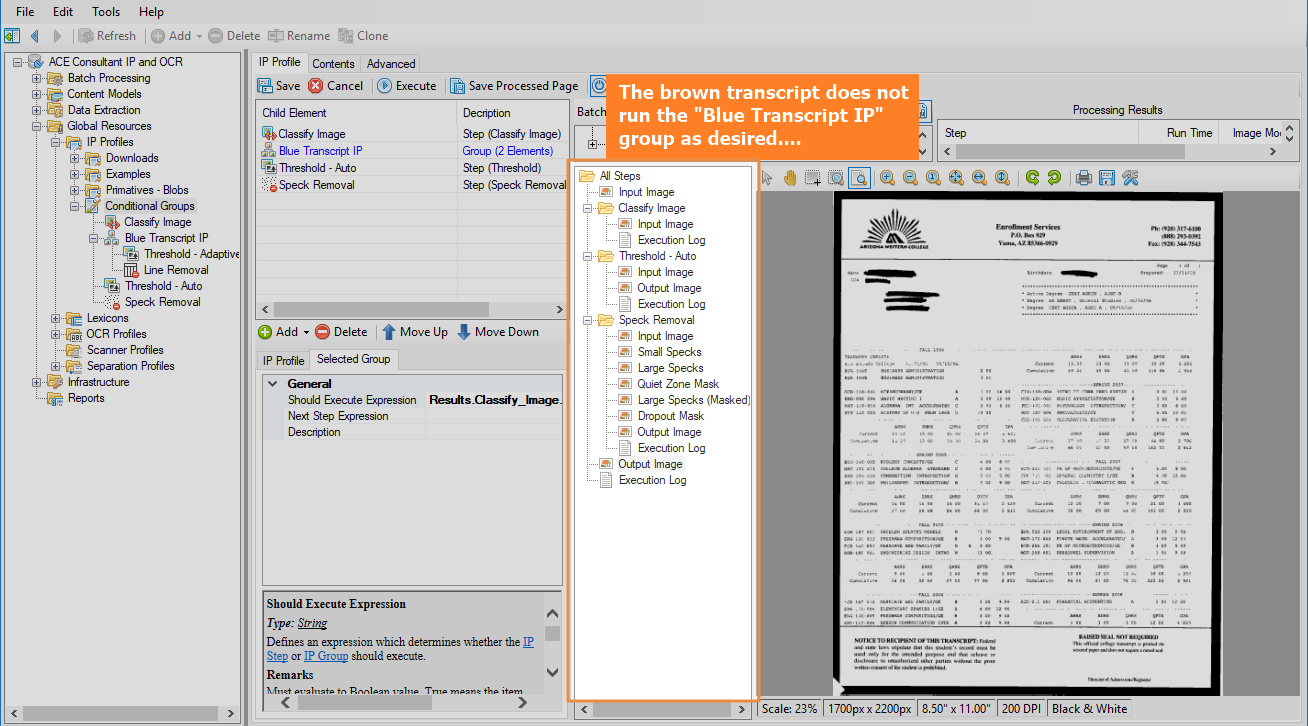Save the displayed image to disk
This screenshot has width=1308, height=726.
point(1107,178)
